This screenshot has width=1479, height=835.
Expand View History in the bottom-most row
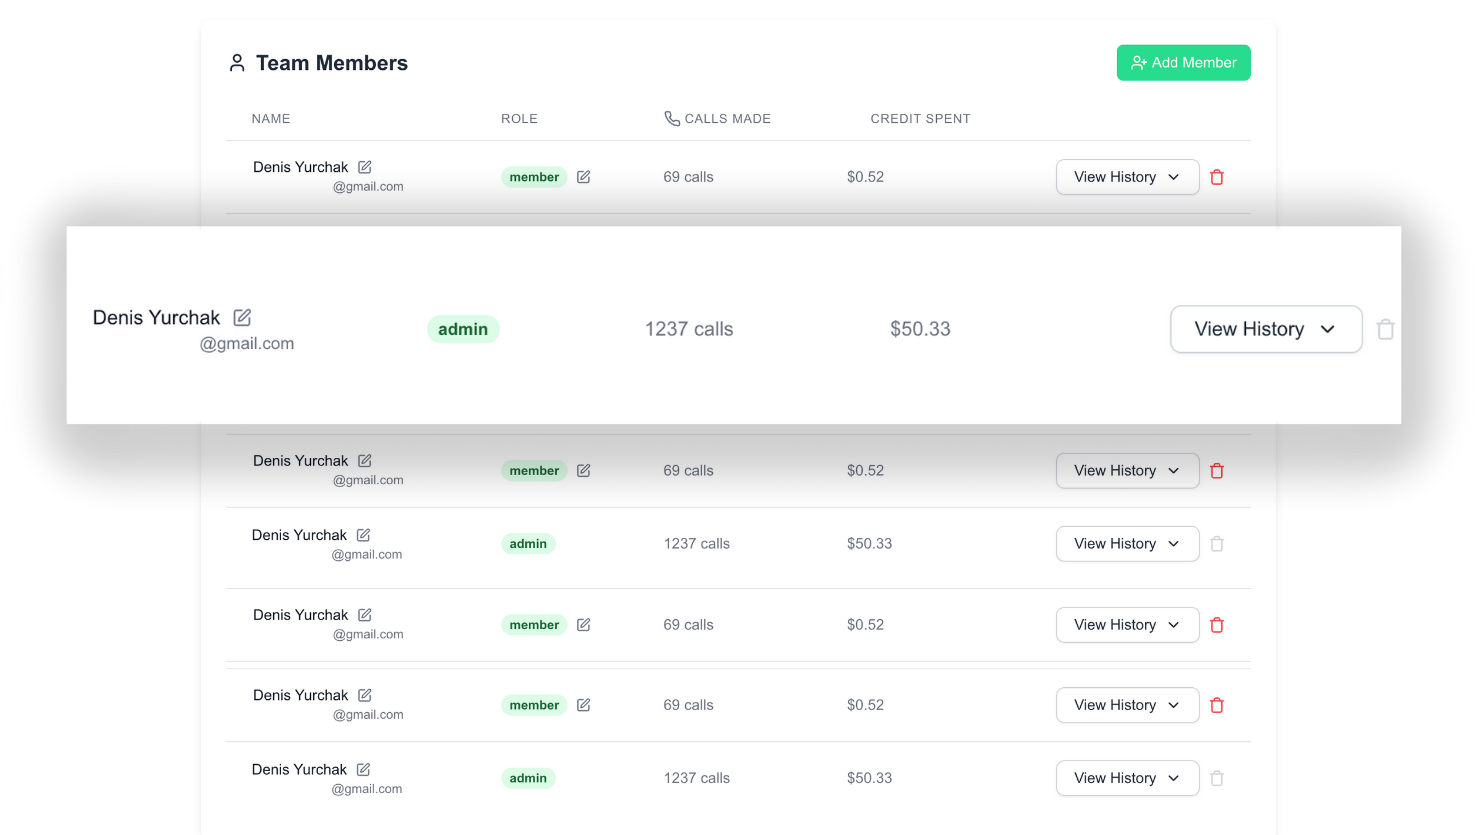pyautogui.click(x=1127, y=778)
